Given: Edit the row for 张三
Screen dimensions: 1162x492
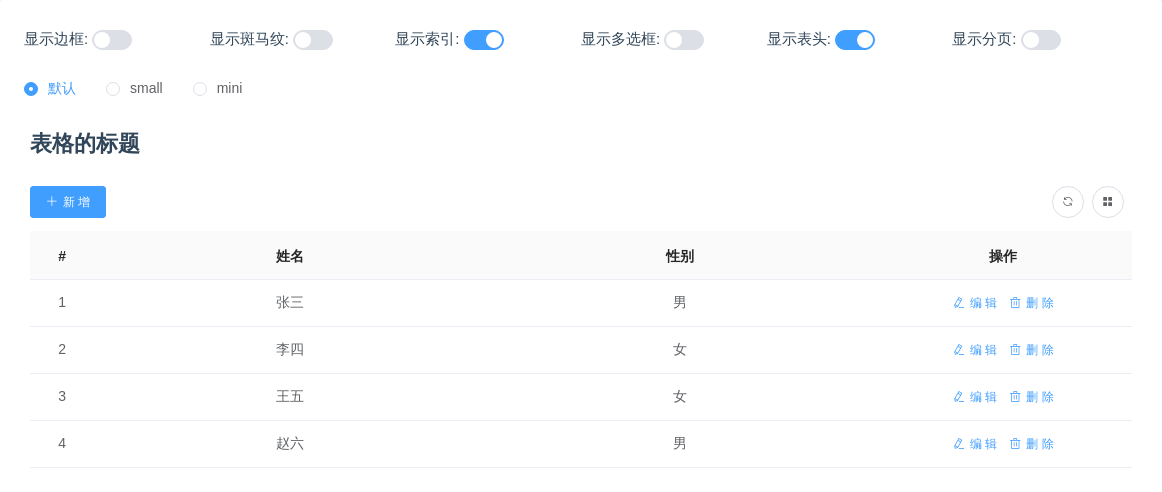Looking at the screenshot, I should coord(975,303).
